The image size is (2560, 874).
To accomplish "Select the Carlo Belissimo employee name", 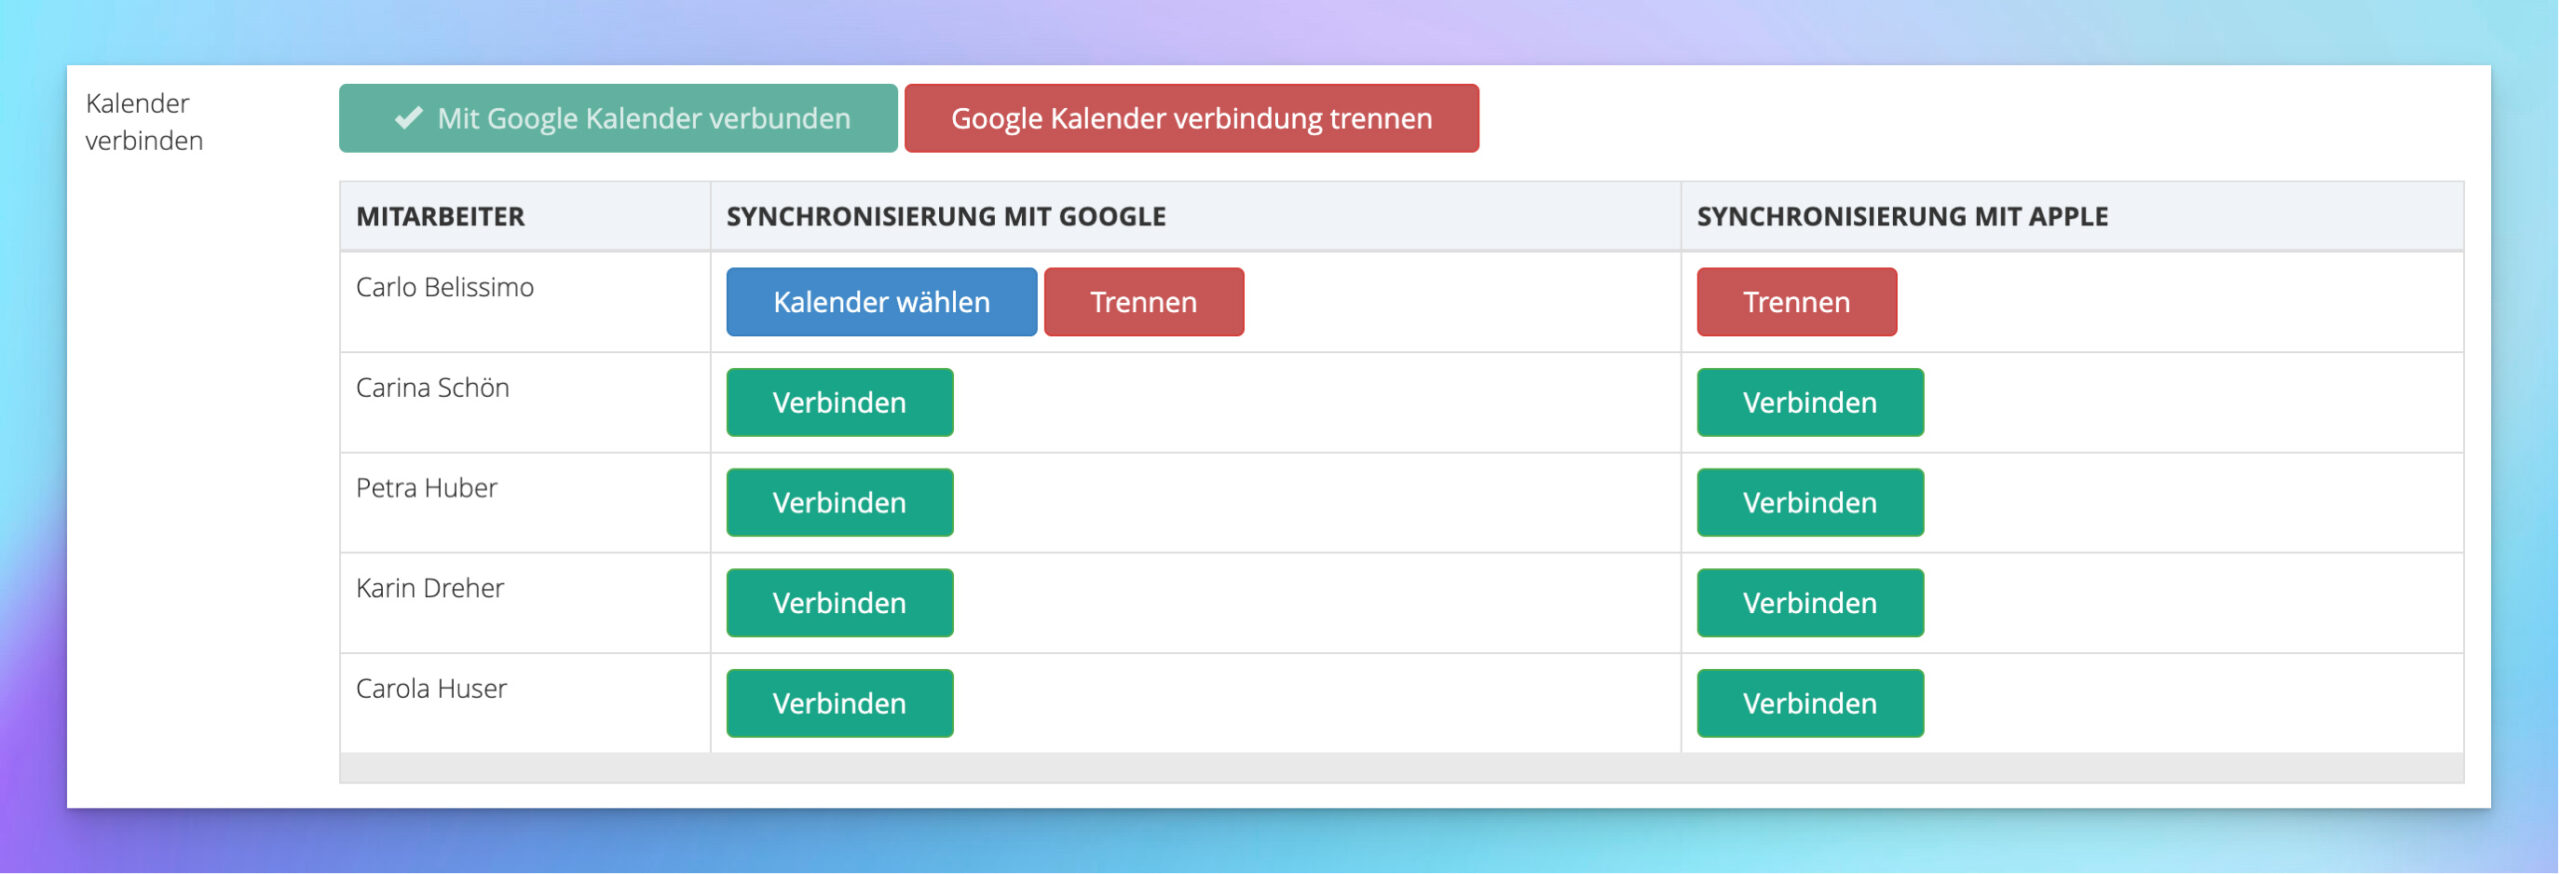I will click(x=445, y=288).
